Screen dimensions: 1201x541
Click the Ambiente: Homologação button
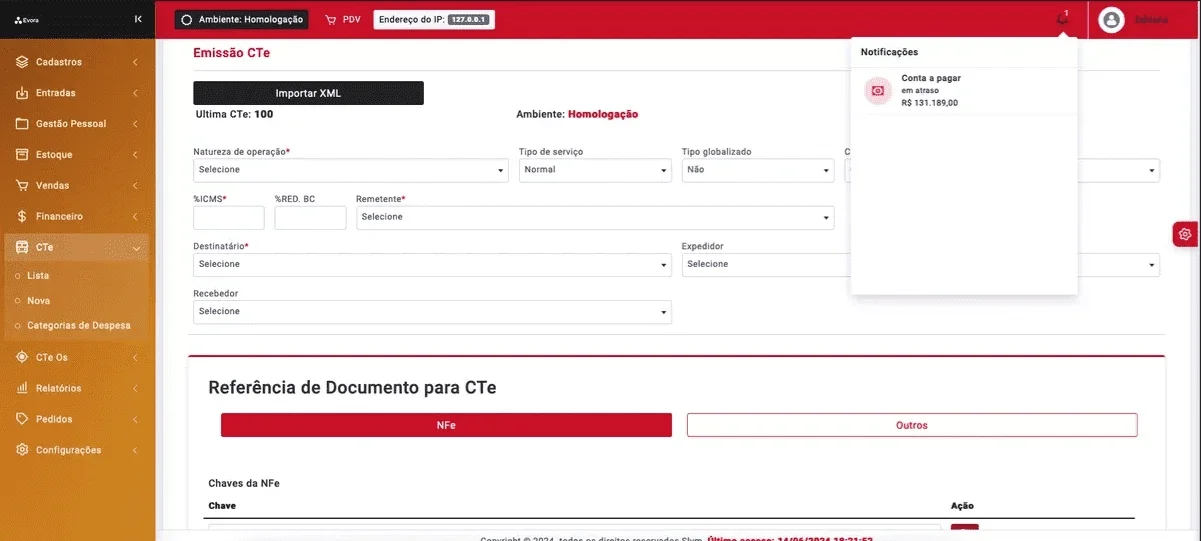(242, 19)
